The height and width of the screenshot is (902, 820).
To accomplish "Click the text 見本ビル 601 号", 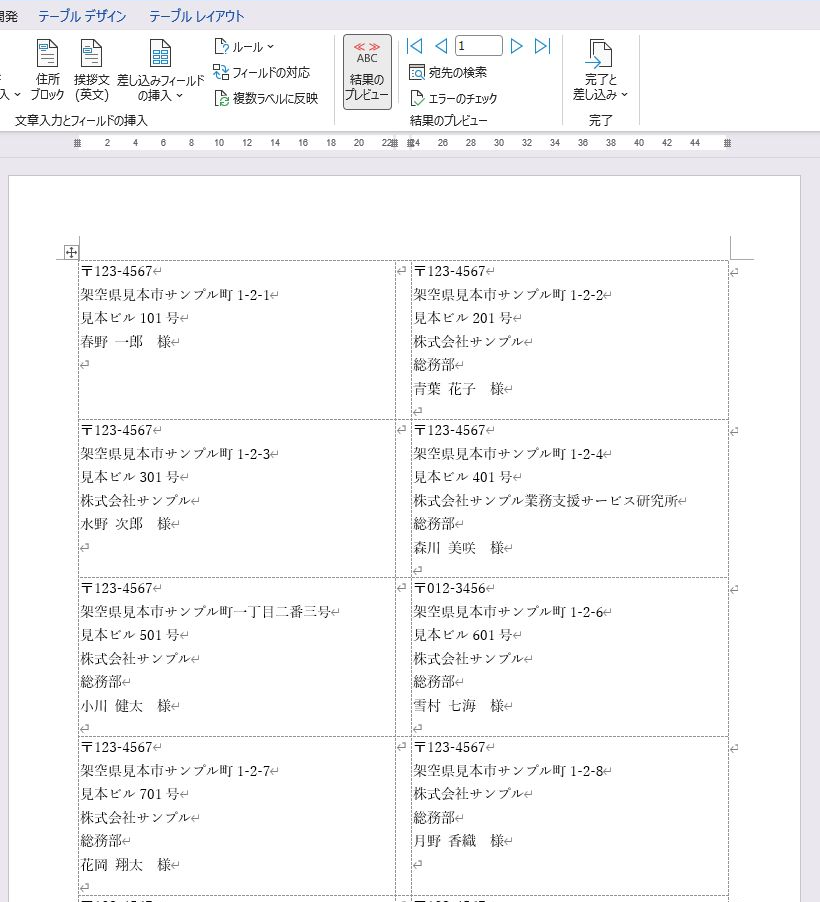I will coord(463,635).
